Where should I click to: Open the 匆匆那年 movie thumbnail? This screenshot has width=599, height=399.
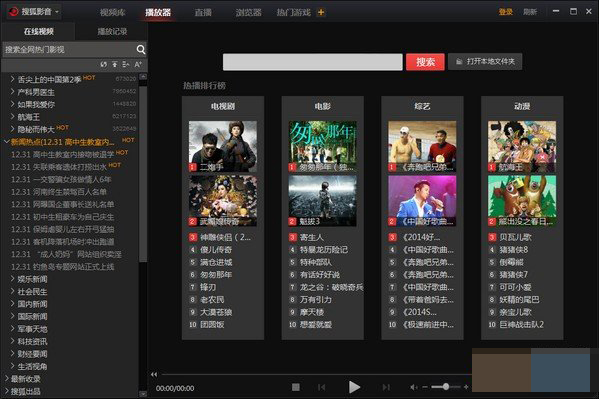[x=322, y=146]
